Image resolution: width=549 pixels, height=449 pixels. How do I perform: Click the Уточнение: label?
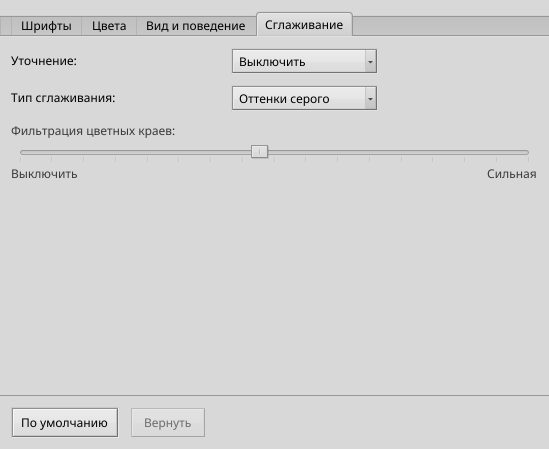(44, 61)
